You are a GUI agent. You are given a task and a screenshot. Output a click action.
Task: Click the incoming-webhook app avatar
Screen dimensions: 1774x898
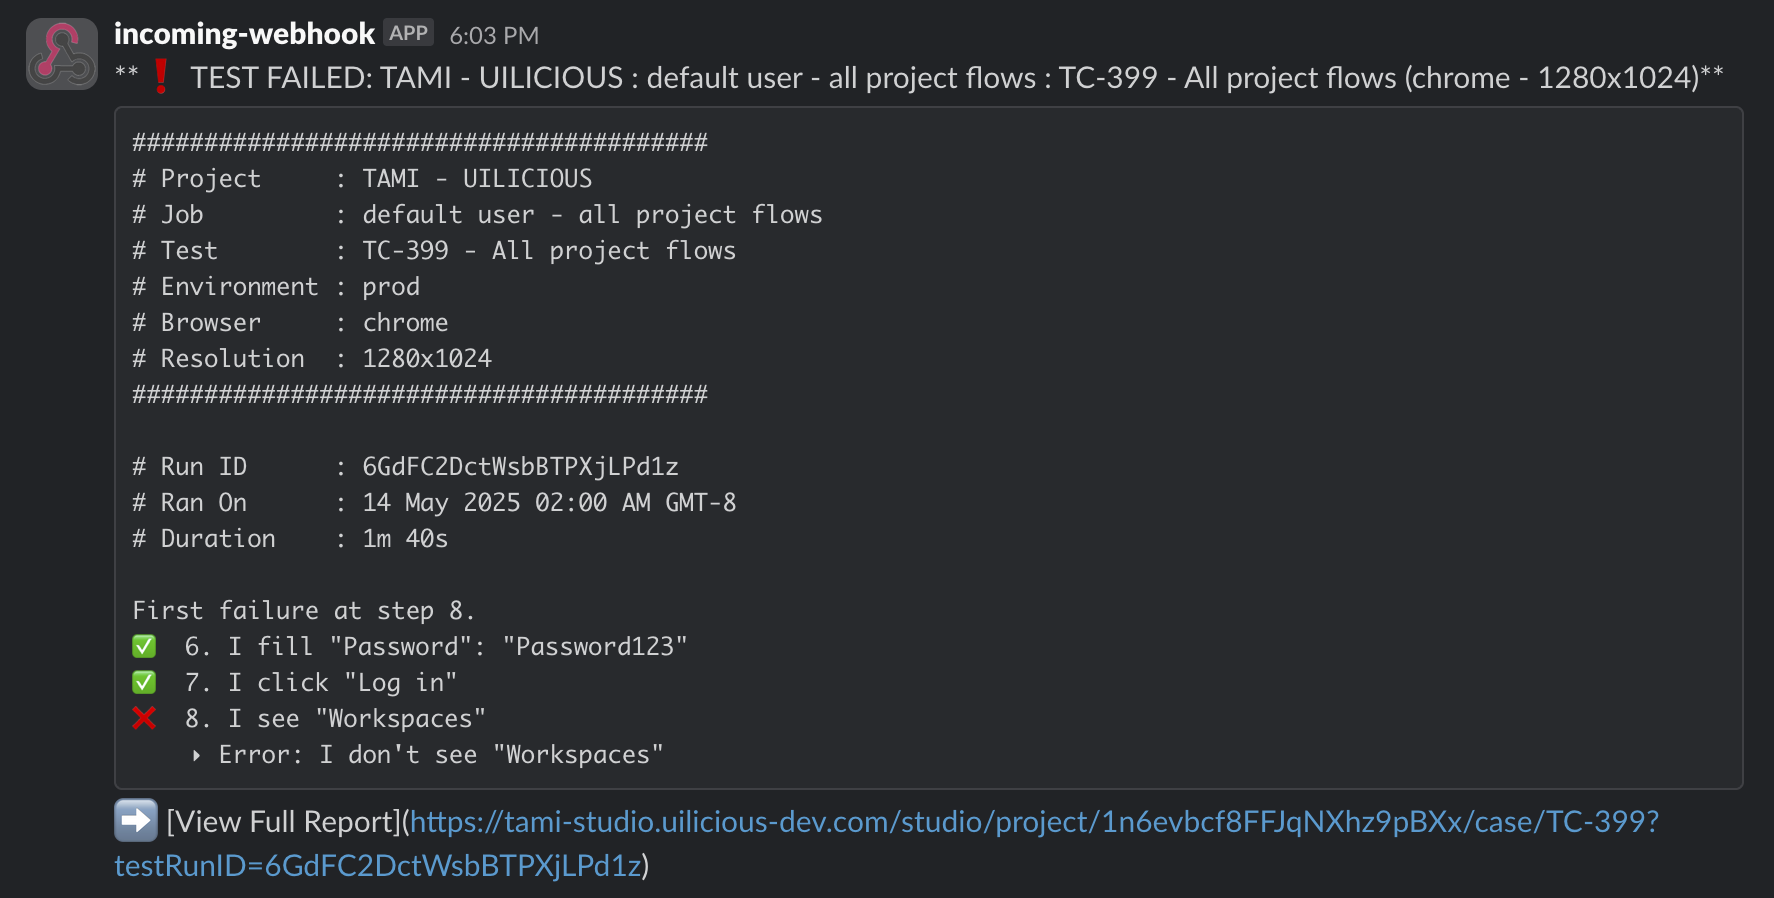point(62,54)
